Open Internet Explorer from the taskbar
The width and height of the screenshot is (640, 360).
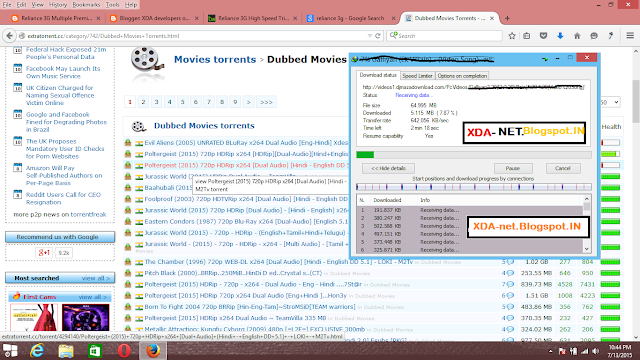pos(37,351)
